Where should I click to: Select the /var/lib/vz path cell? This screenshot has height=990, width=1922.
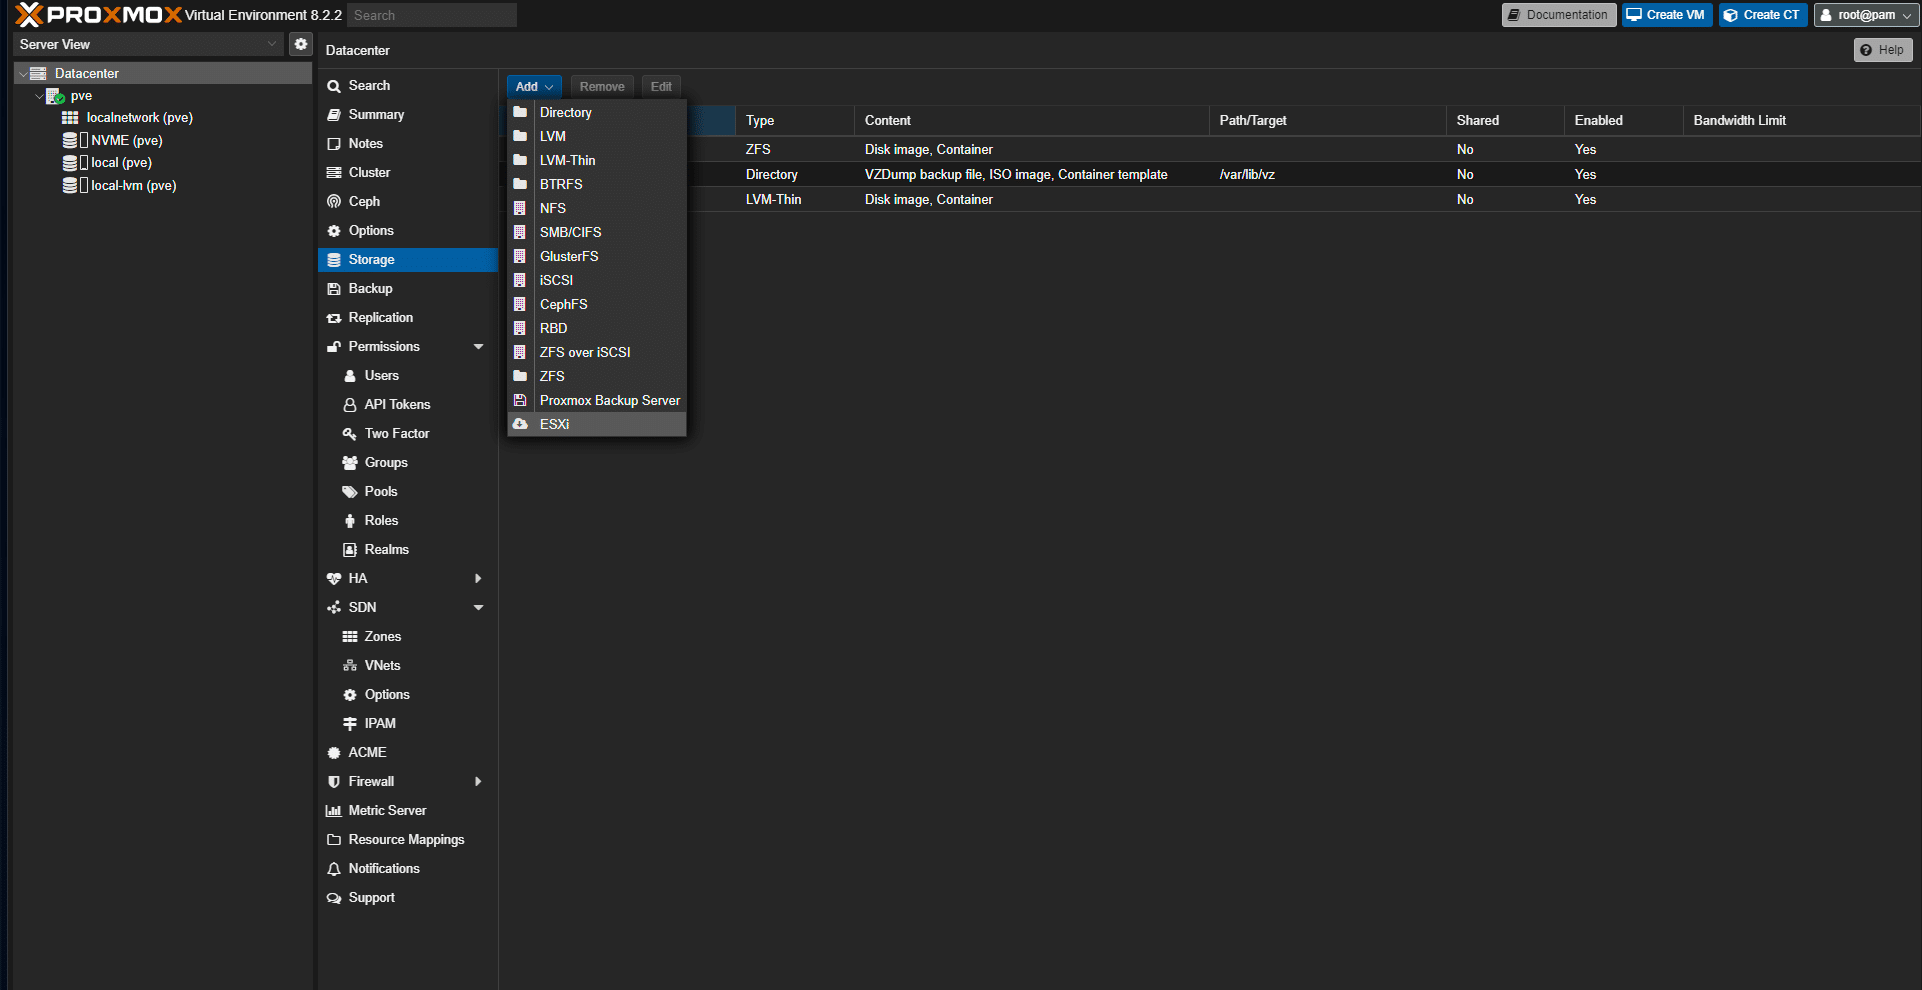pos(1327,174)
